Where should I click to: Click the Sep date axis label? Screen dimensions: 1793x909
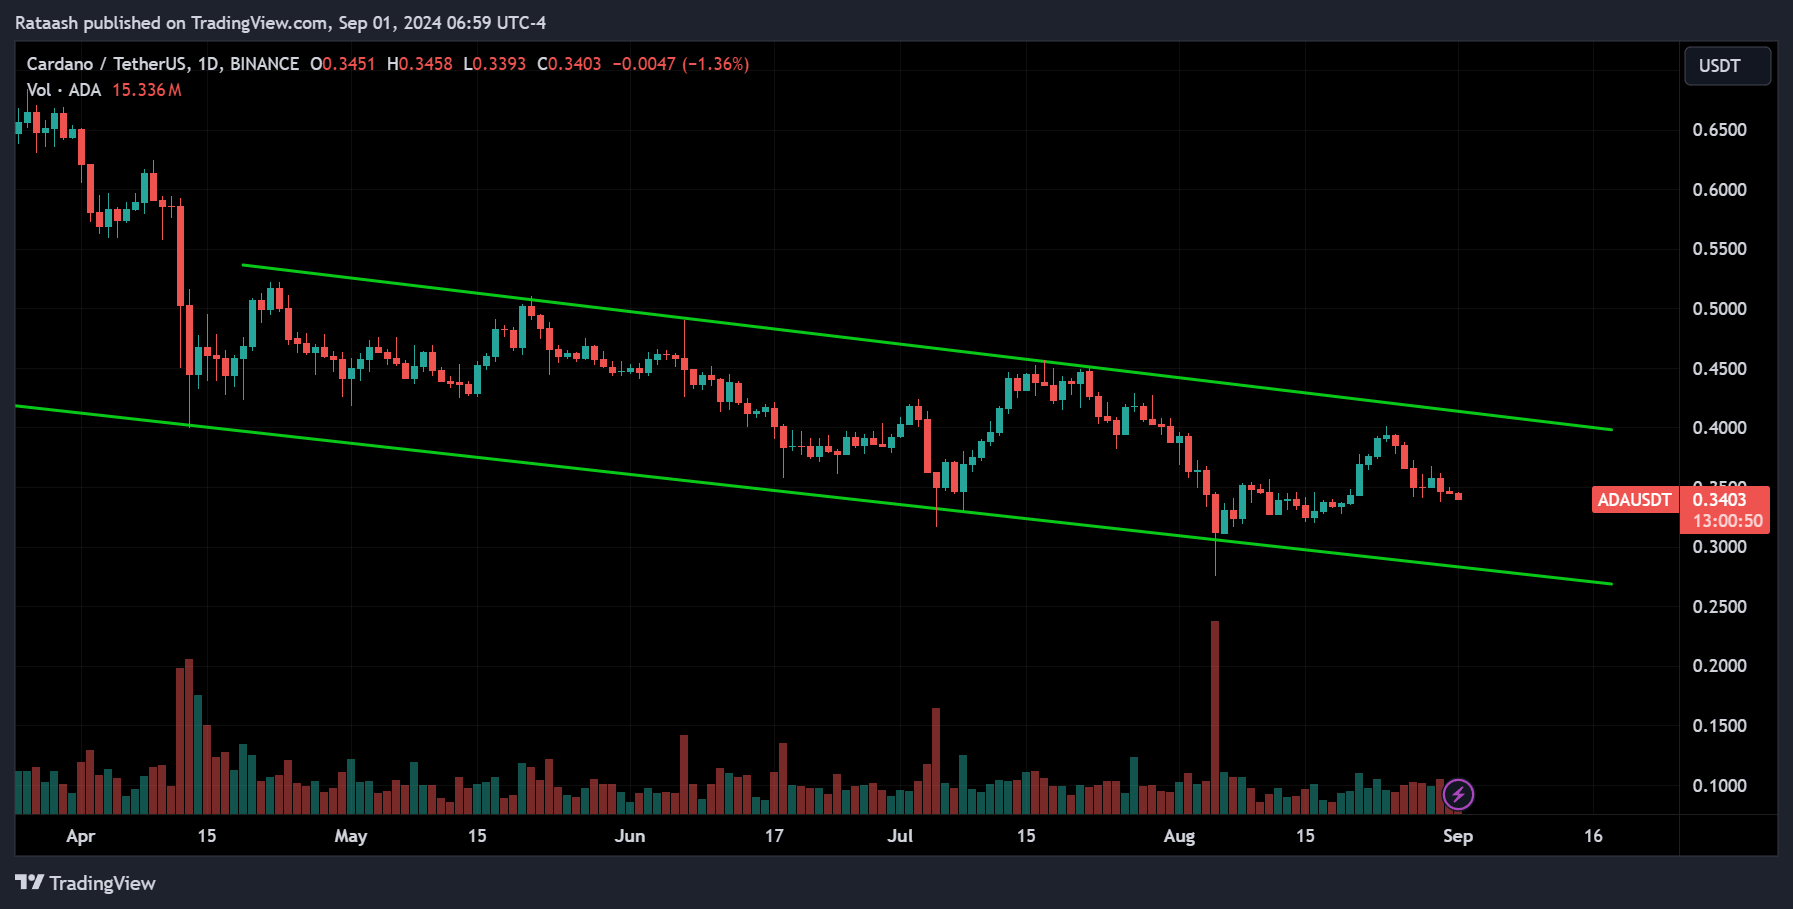(x=1458, y=836)
